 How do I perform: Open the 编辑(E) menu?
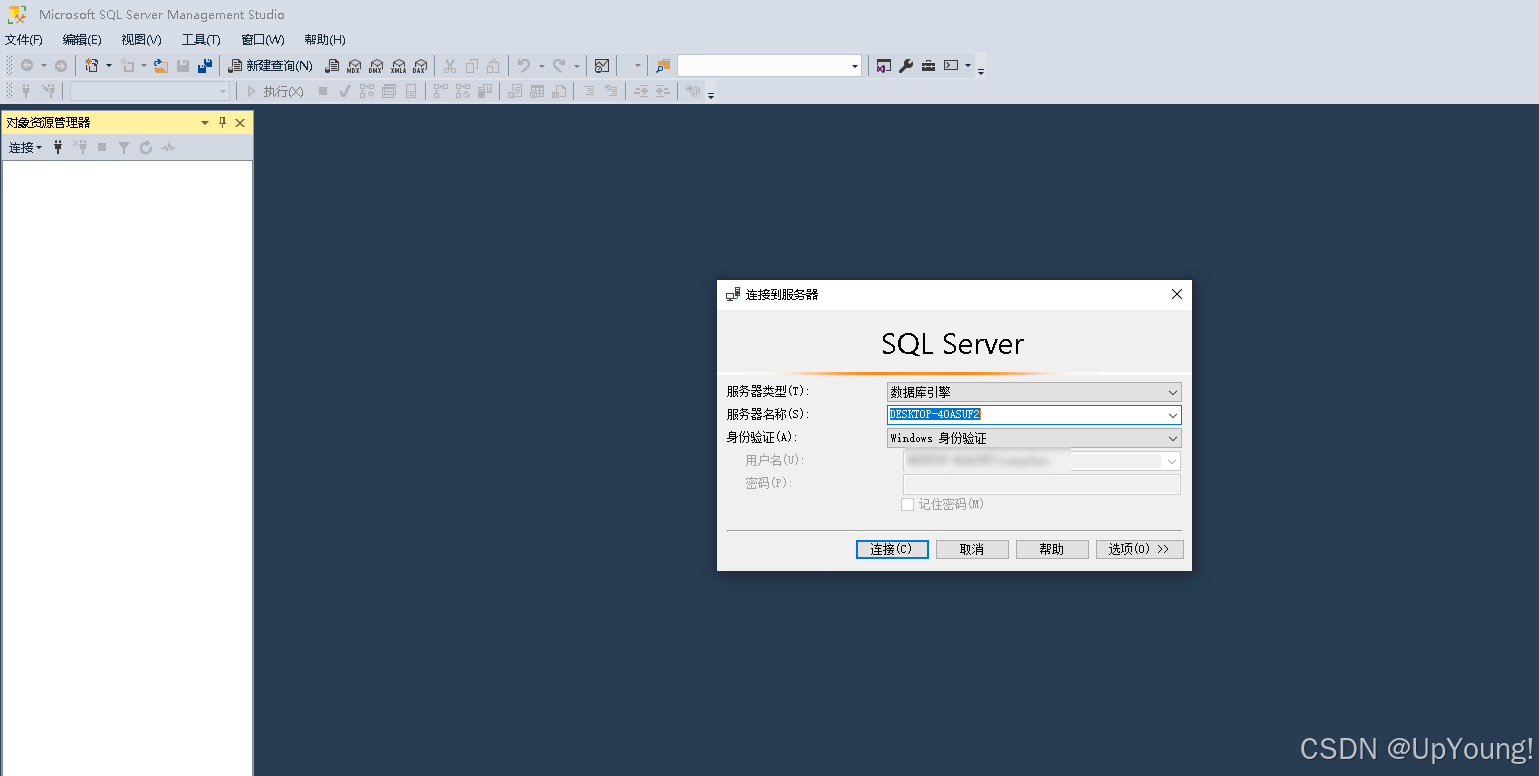click(82, 40)
